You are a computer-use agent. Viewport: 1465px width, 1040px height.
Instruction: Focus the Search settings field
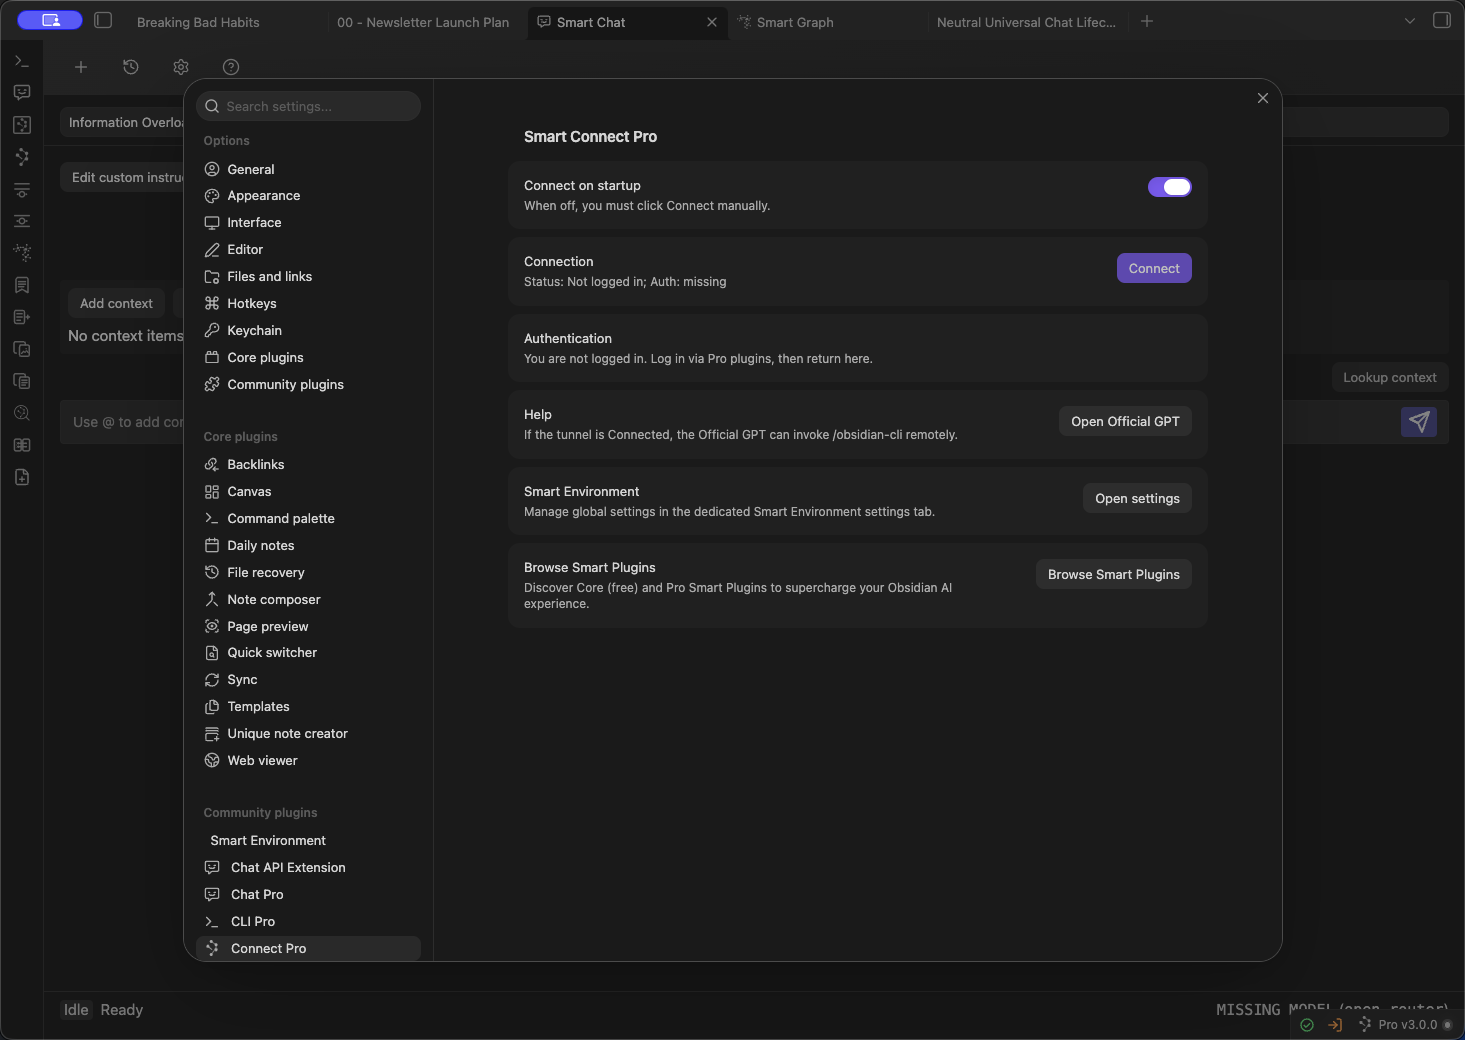pyautogui.click(x=308, y=106)
